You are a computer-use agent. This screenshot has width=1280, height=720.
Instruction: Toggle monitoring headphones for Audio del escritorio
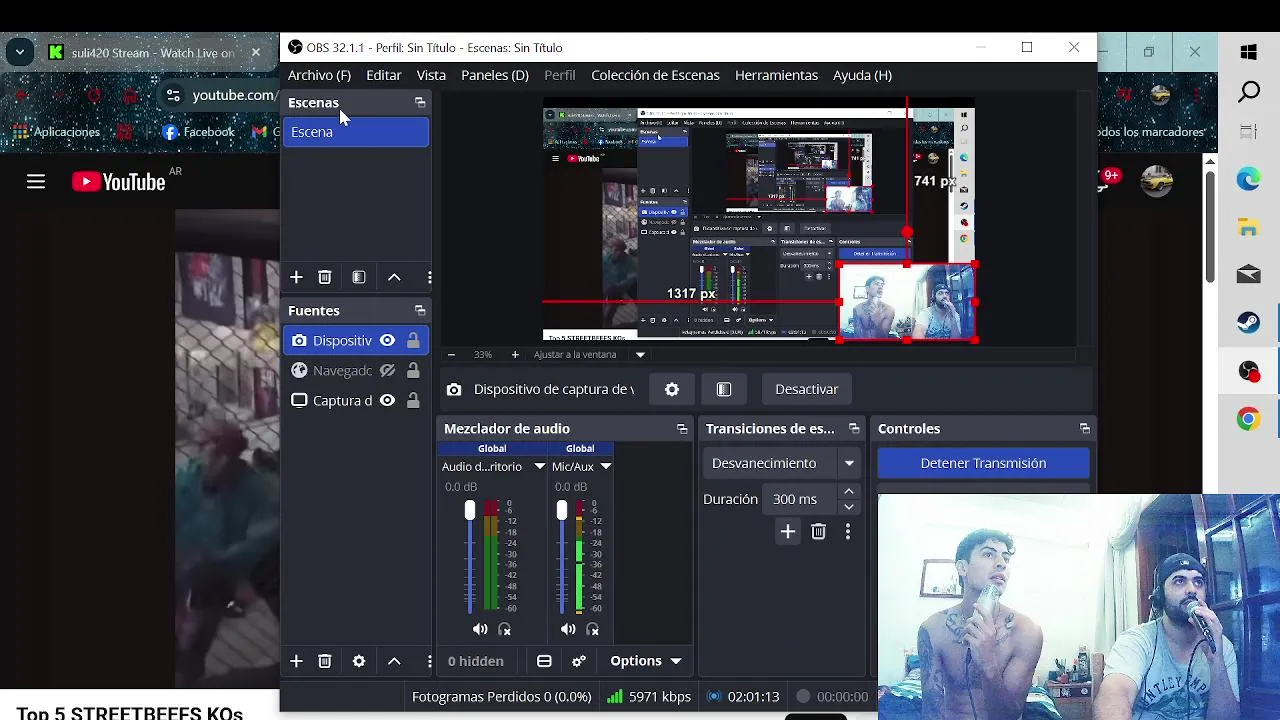click(x=505, y=629)
